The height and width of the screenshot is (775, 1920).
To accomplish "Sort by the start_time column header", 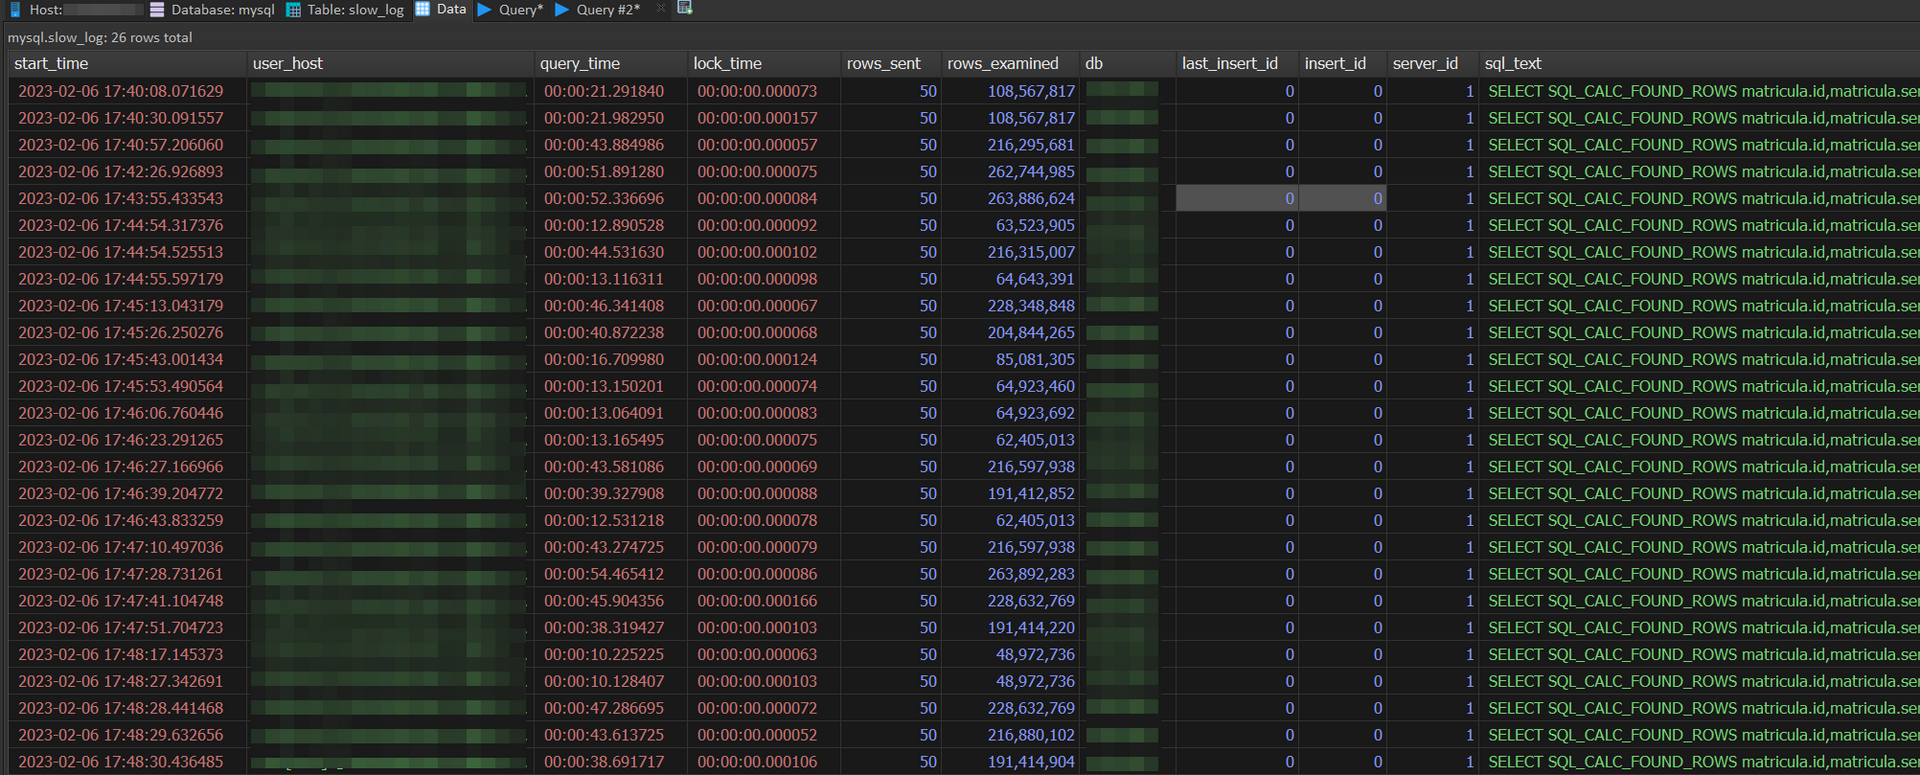I will click(51, 63).
